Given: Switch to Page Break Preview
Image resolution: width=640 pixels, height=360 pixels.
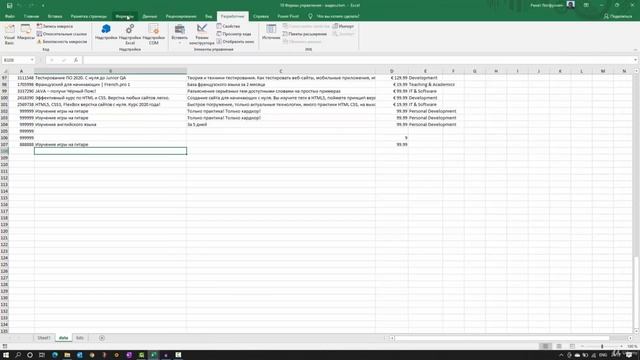Looking at the screenshot, I should pos(572,346).
